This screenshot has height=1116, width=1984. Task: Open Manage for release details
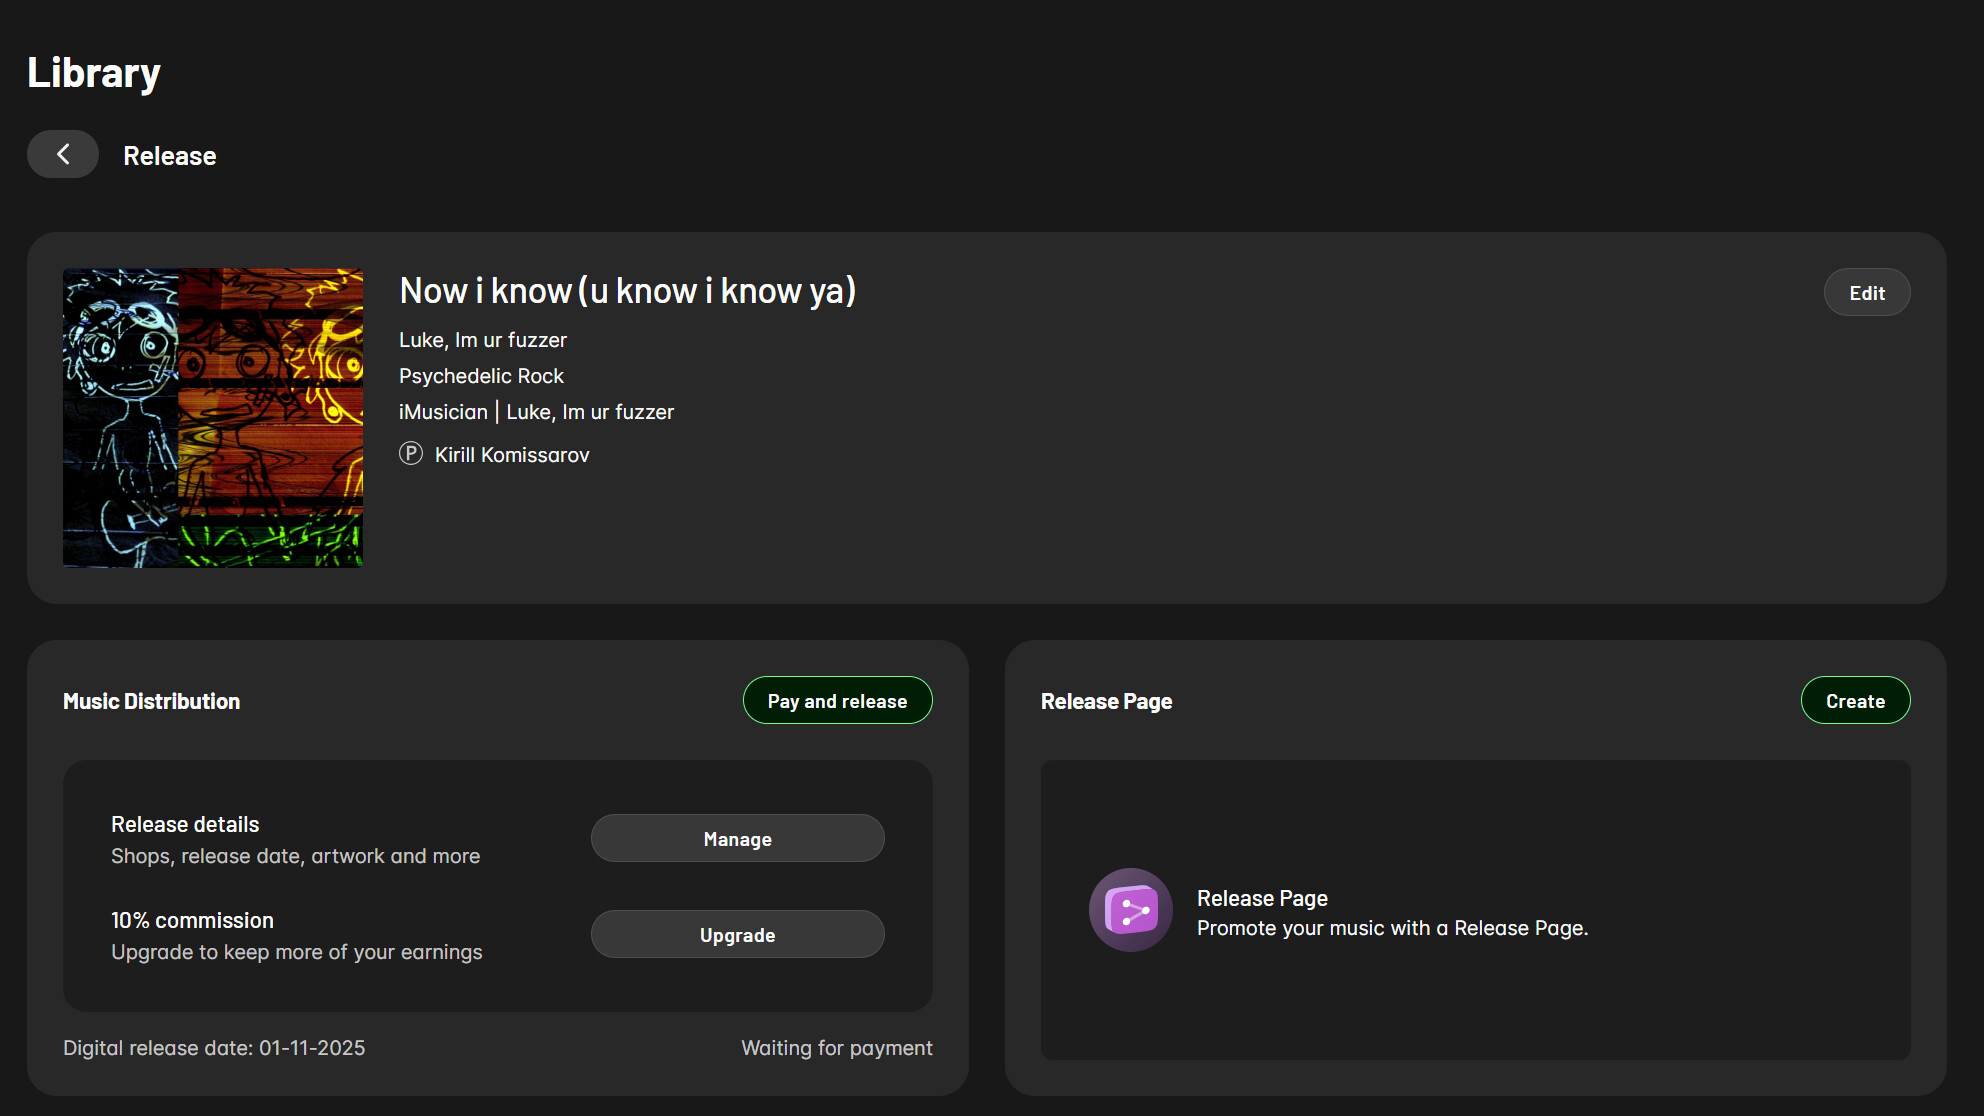click(x=737, y=839)
